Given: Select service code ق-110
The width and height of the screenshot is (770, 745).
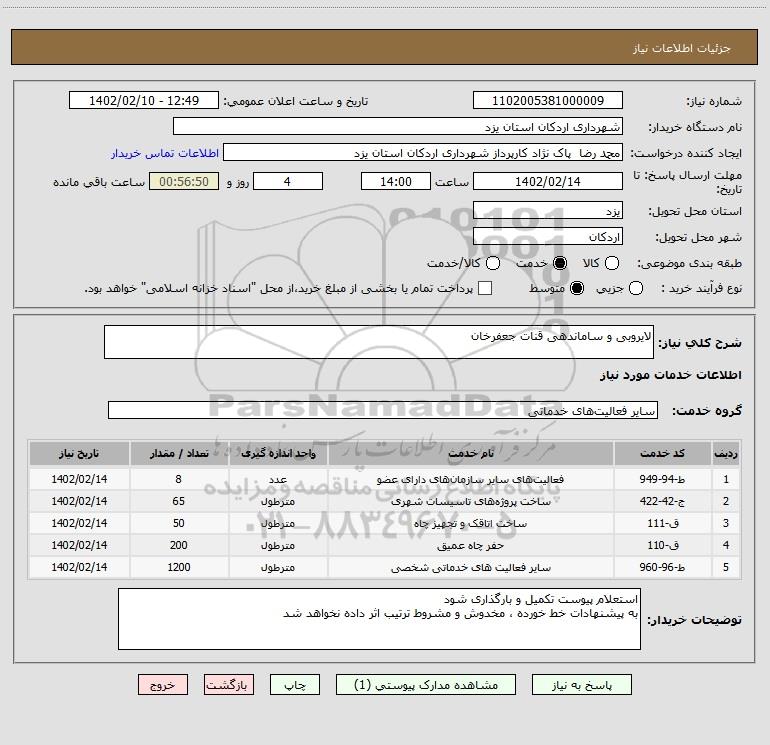Looking at the screenshot, I should pyautogui.click(x=662, y=545).
